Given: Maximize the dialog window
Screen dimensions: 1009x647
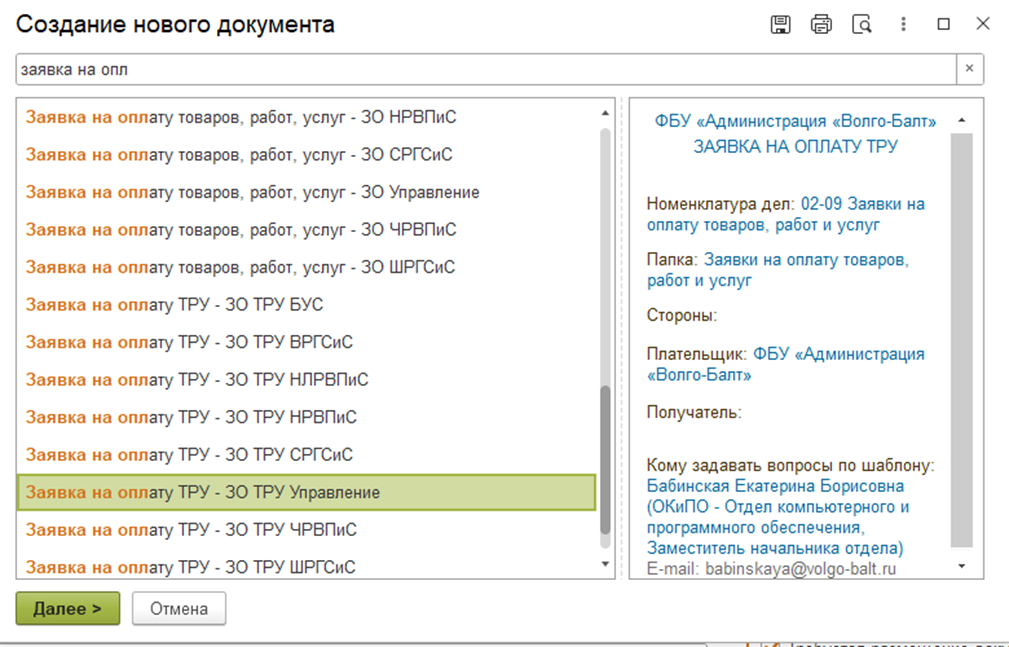Looking at the screenshot, I should pyautogui.click(x=943, y=25).
